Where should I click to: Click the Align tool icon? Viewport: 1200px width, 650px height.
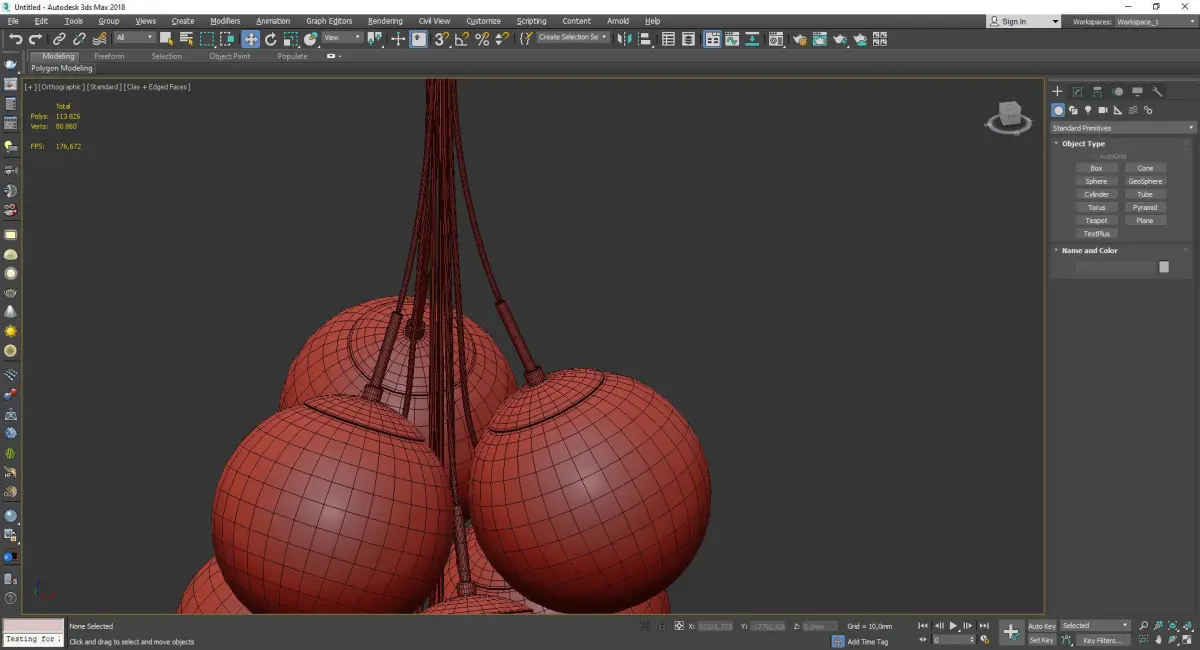pos(645,39)
